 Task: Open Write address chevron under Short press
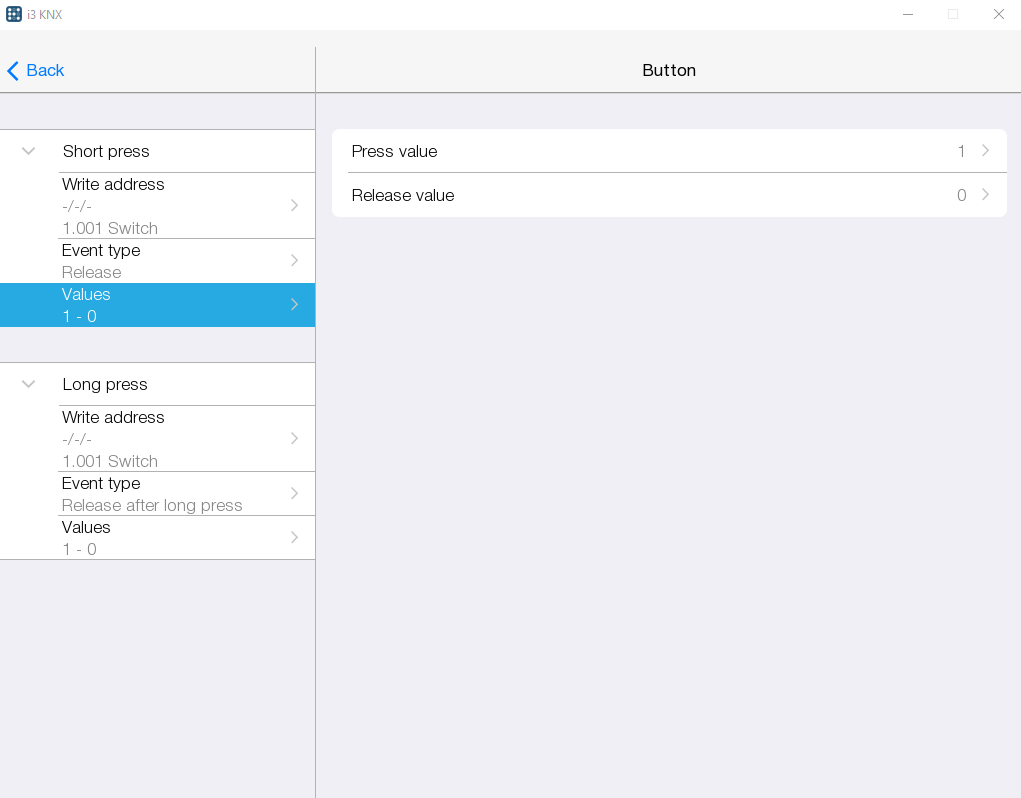(293, 205)
